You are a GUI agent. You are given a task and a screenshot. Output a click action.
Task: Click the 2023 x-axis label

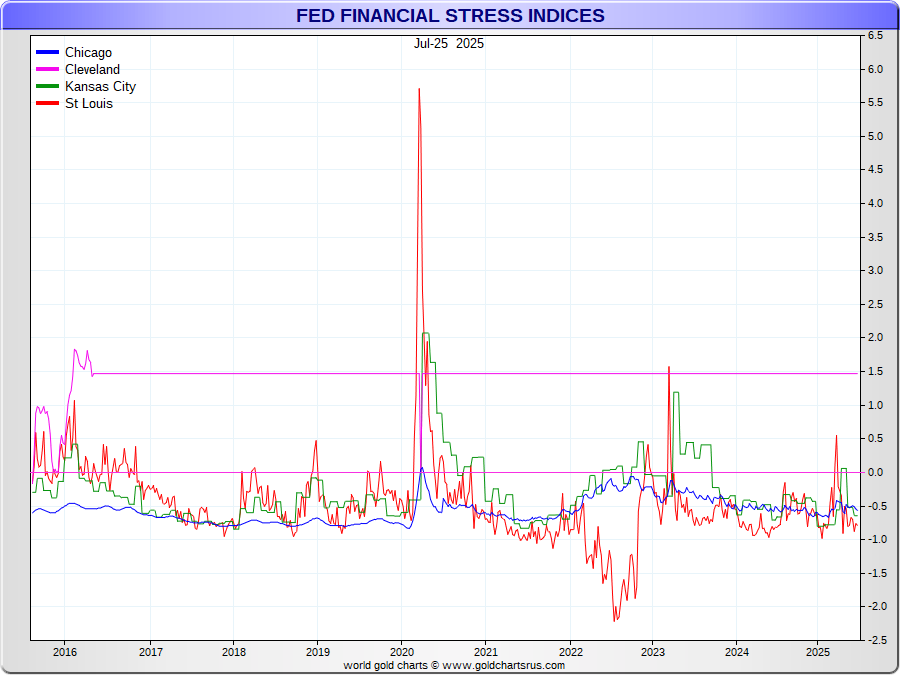point(653,652)
